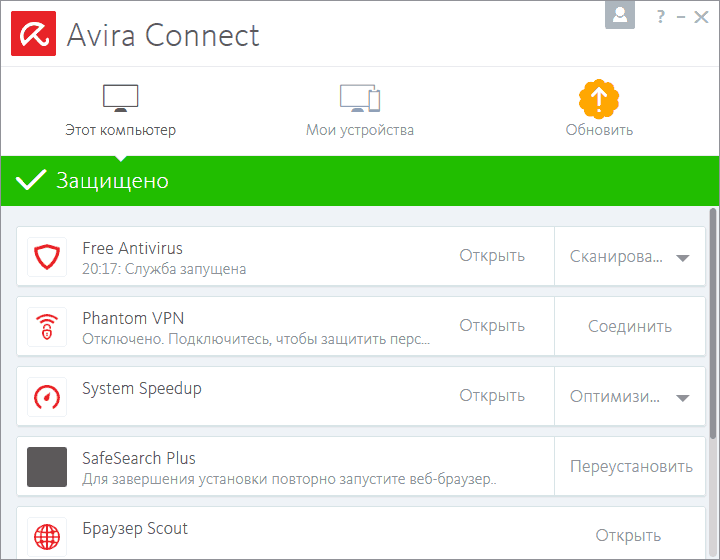The height and width of the screenshot is (560, 720).
Task: Start scan with the Сканирова... button
Action: click(616, 257)
